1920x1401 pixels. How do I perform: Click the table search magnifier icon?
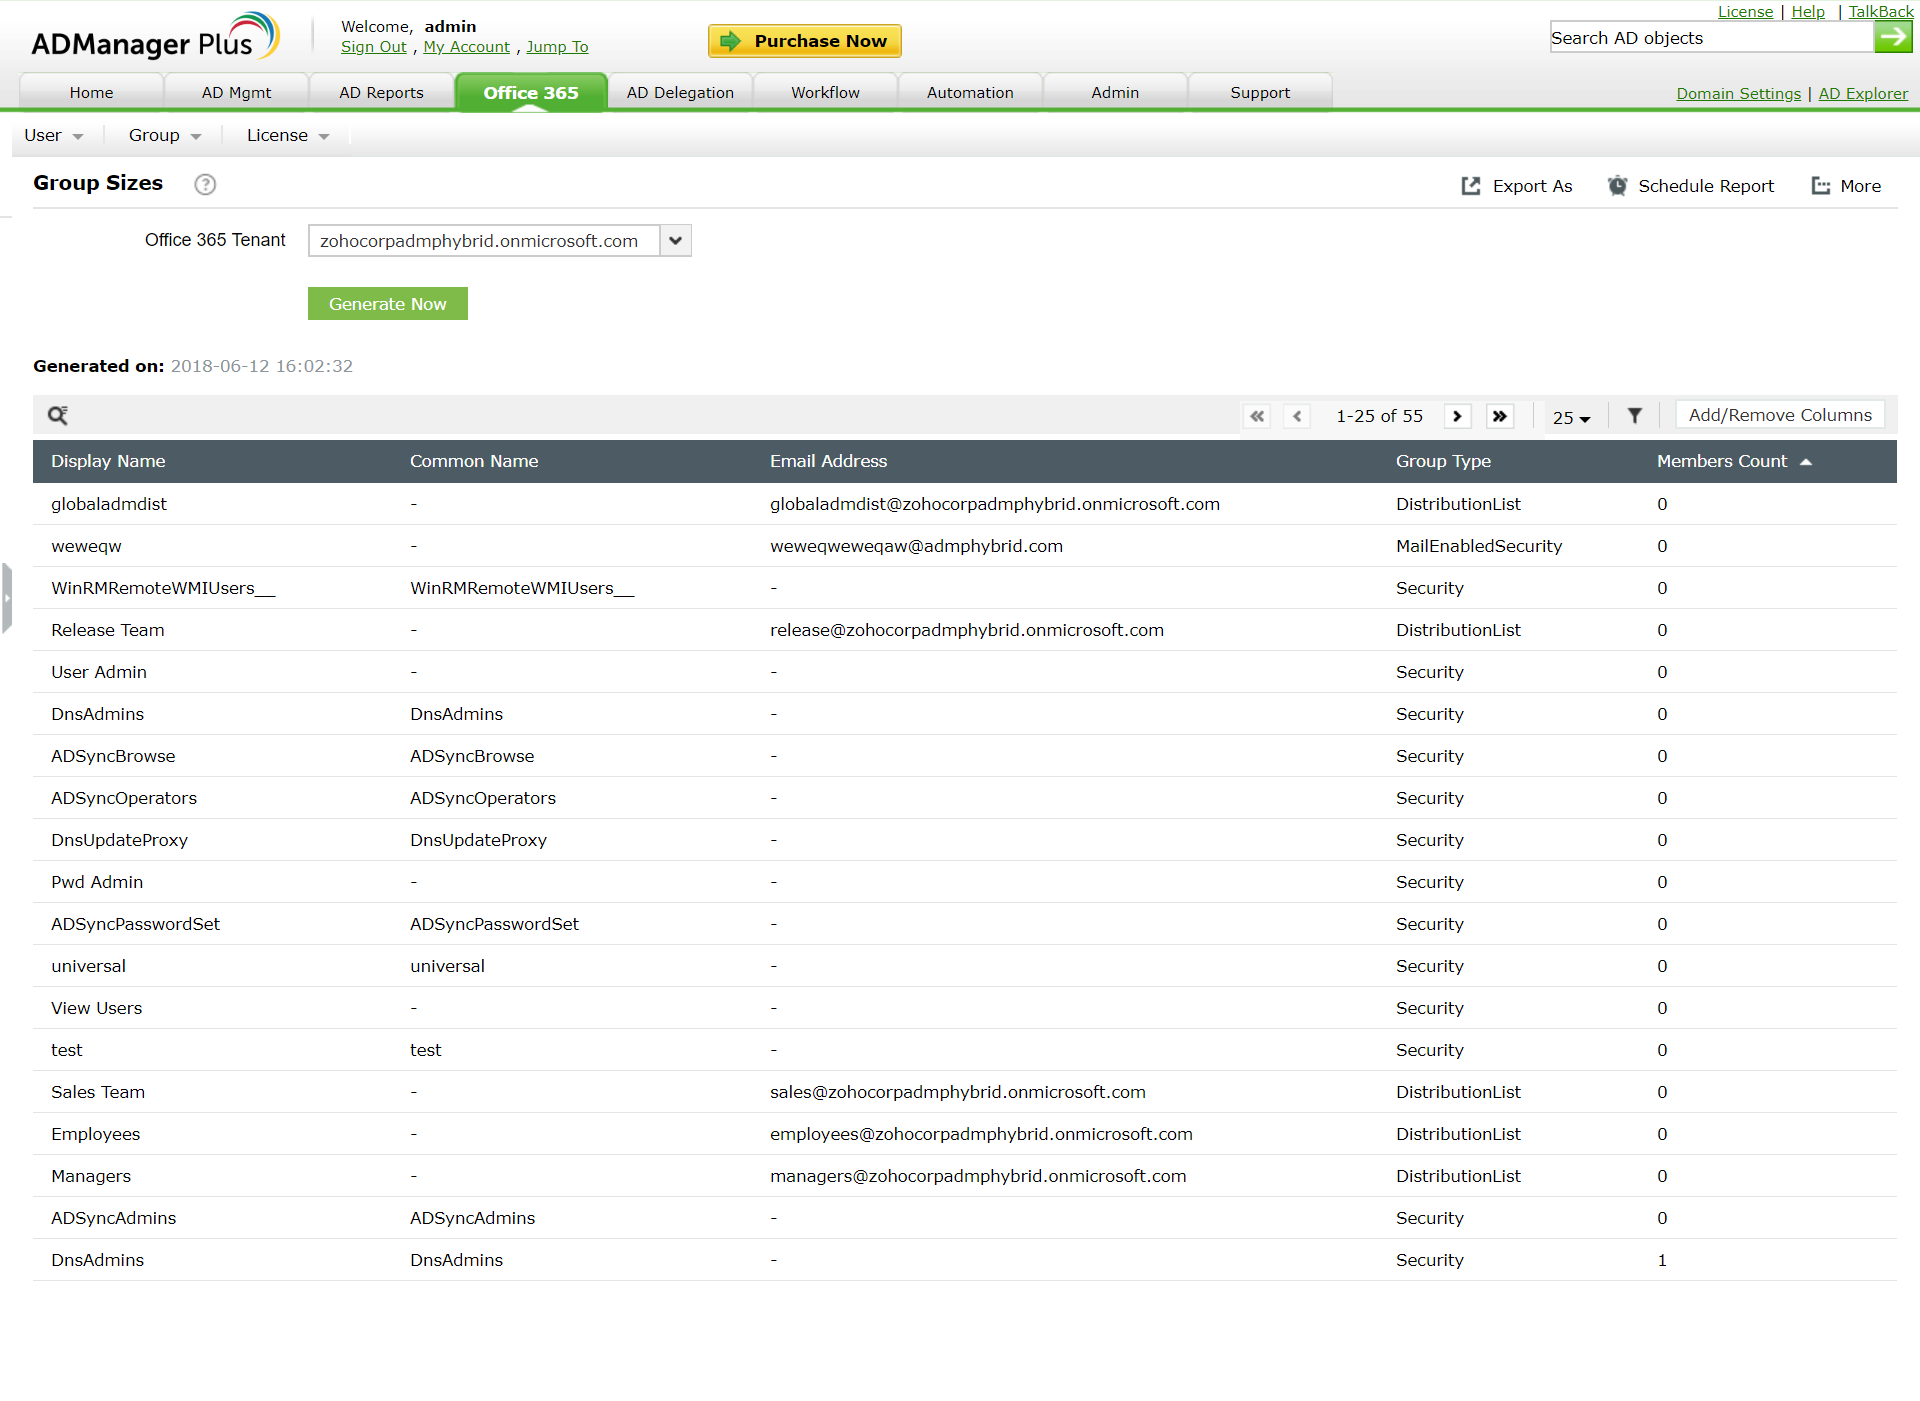tap(58, 415)
